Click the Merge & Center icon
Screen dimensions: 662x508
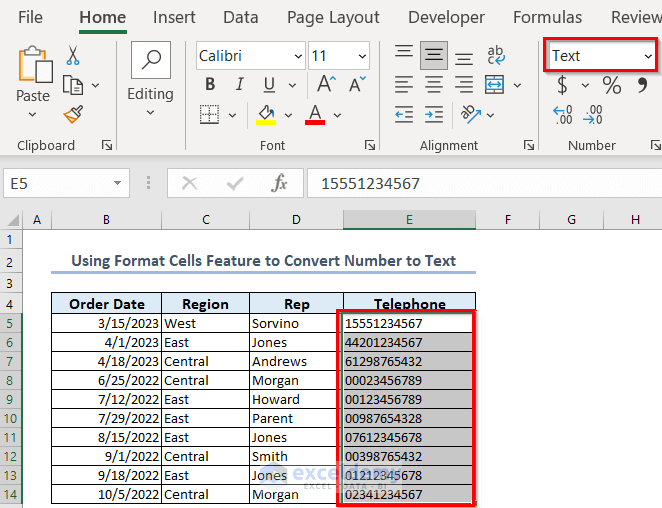click(495, 86)
